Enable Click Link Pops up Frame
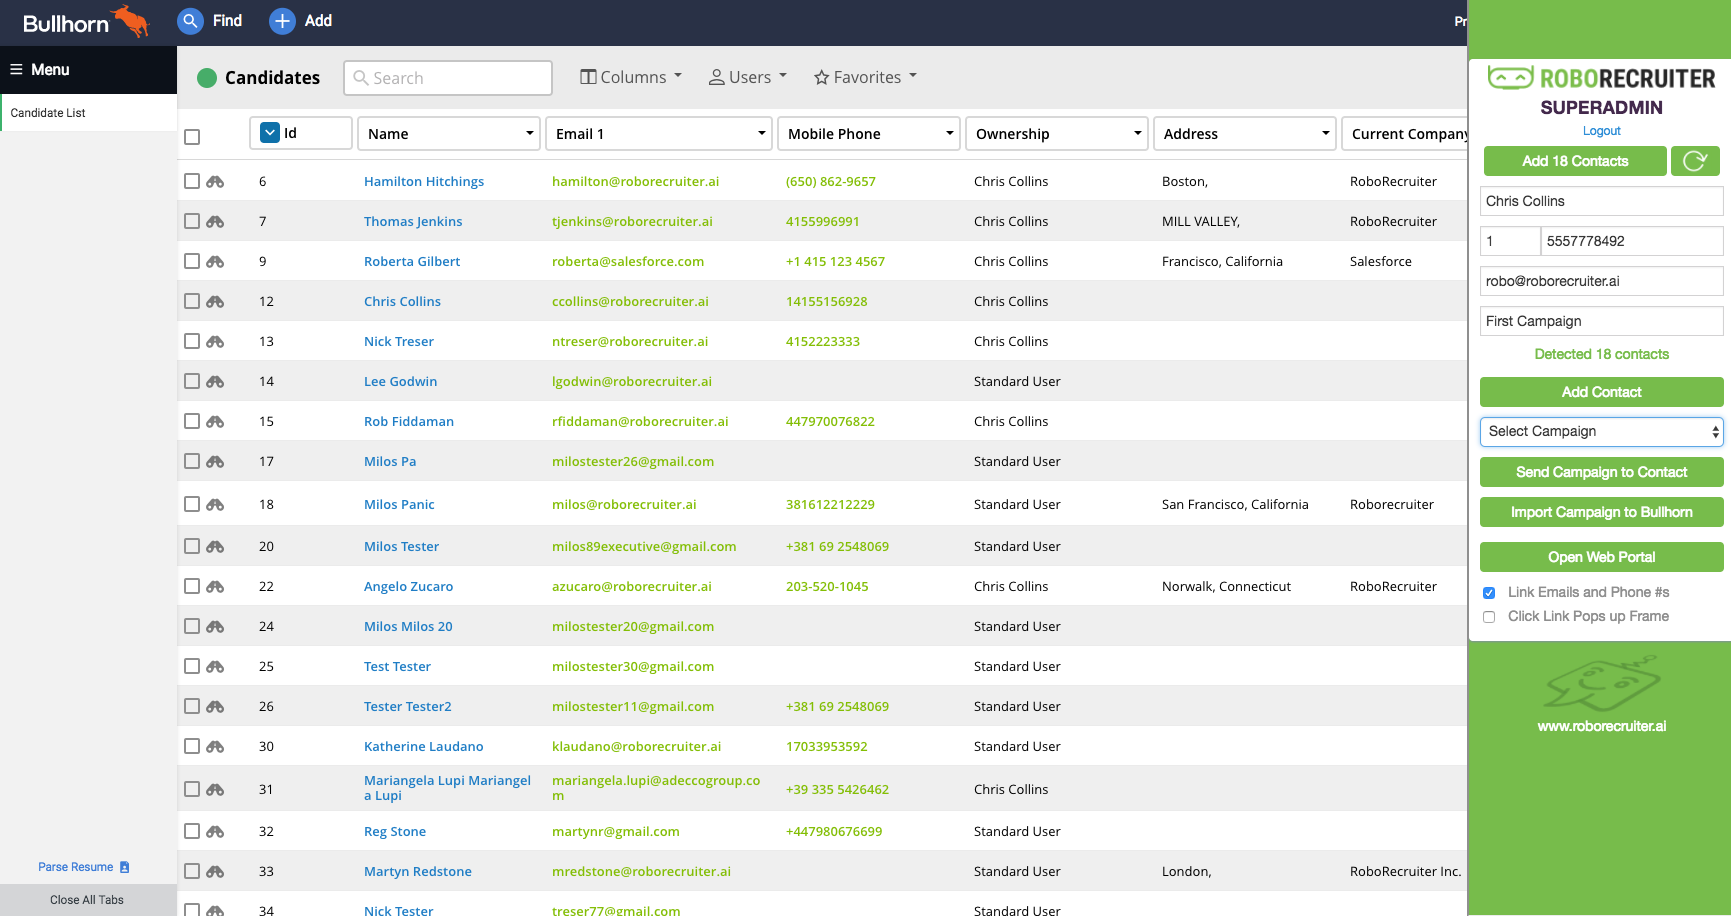 1489,617
